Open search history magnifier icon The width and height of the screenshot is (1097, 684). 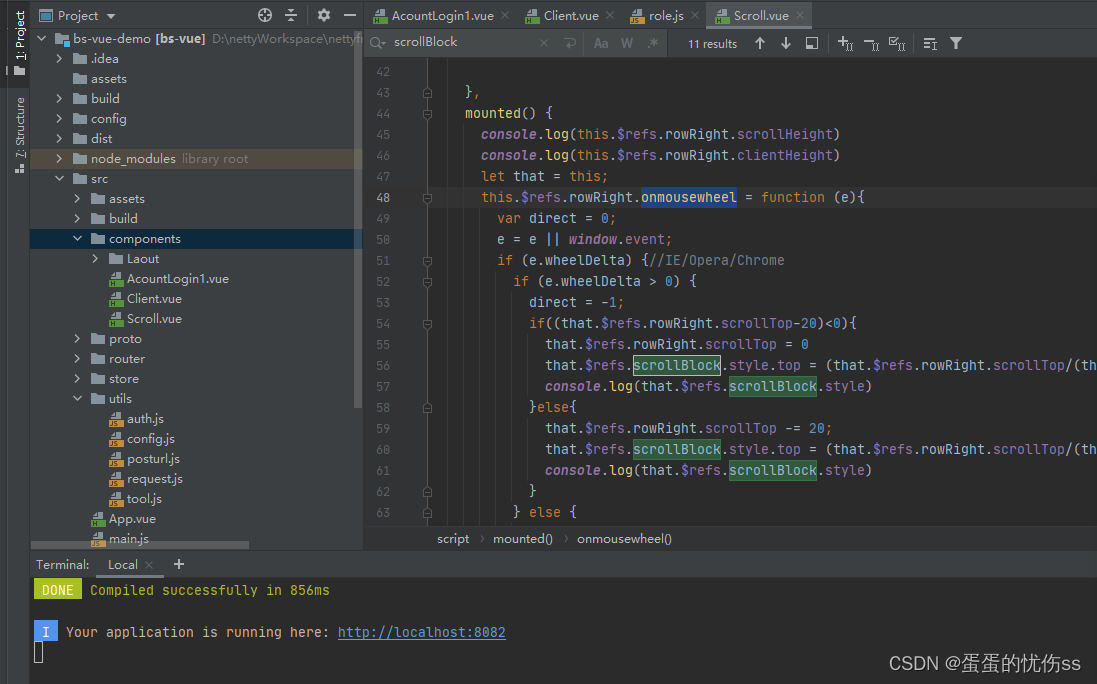[x=377, y=43]
